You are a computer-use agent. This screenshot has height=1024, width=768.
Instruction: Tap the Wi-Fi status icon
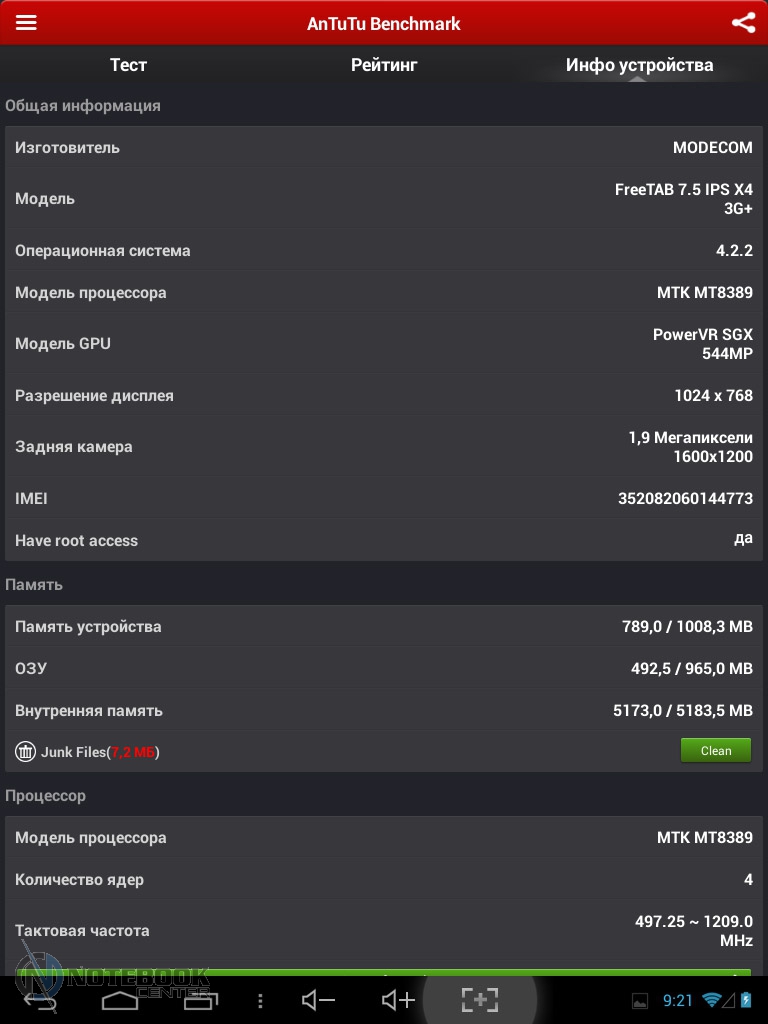pyautogui.click(x=712, y=1000)
